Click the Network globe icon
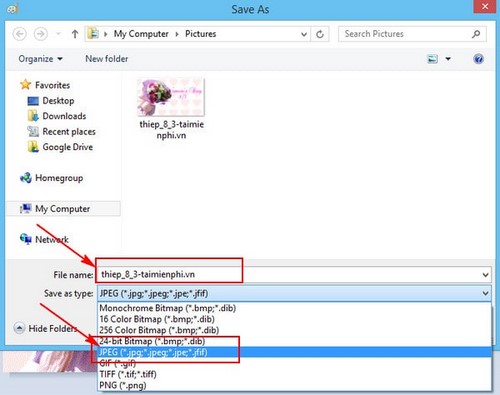Image resolution: width=500 pixels, height=395 pixels. click(x=26, y=239)
